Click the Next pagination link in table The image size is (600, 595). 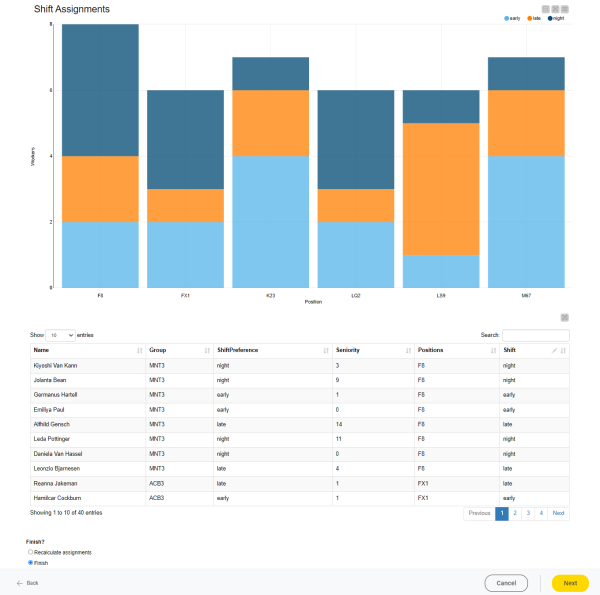point(558,513)
